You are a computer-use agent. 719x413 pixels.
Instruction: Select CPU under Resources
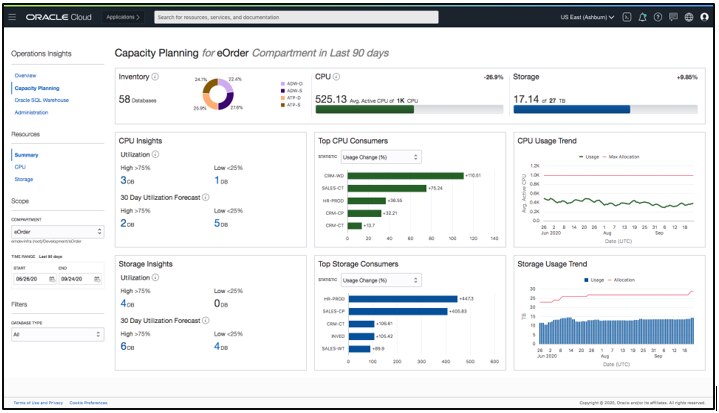click(x=20, y=167)
